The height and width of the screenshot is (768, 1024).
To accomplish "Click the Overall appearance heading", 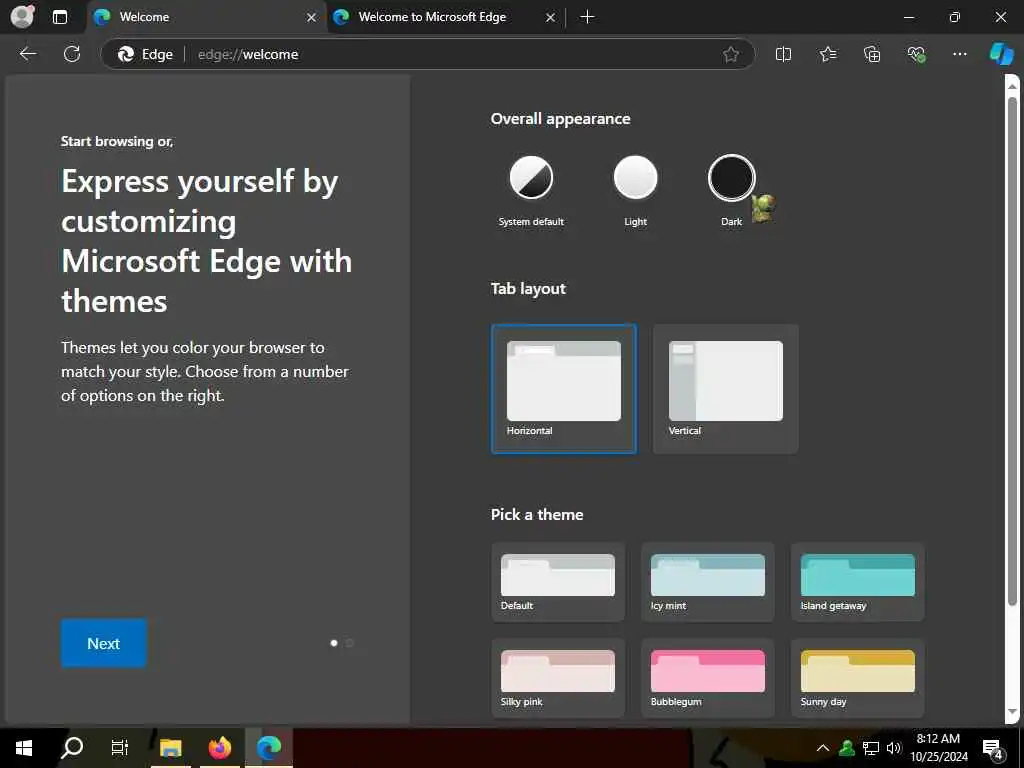I will pos(560,119).
